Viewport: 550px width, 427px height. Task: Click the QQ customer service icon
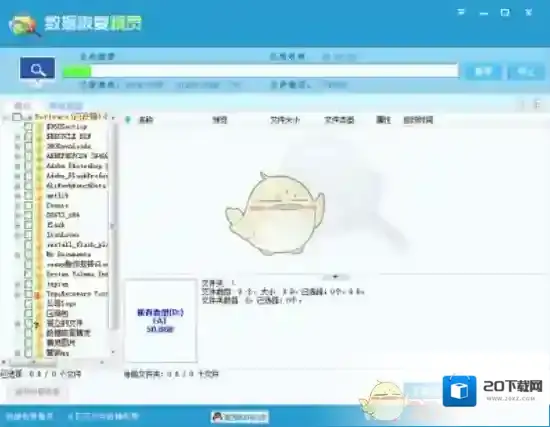coord(217,417)
